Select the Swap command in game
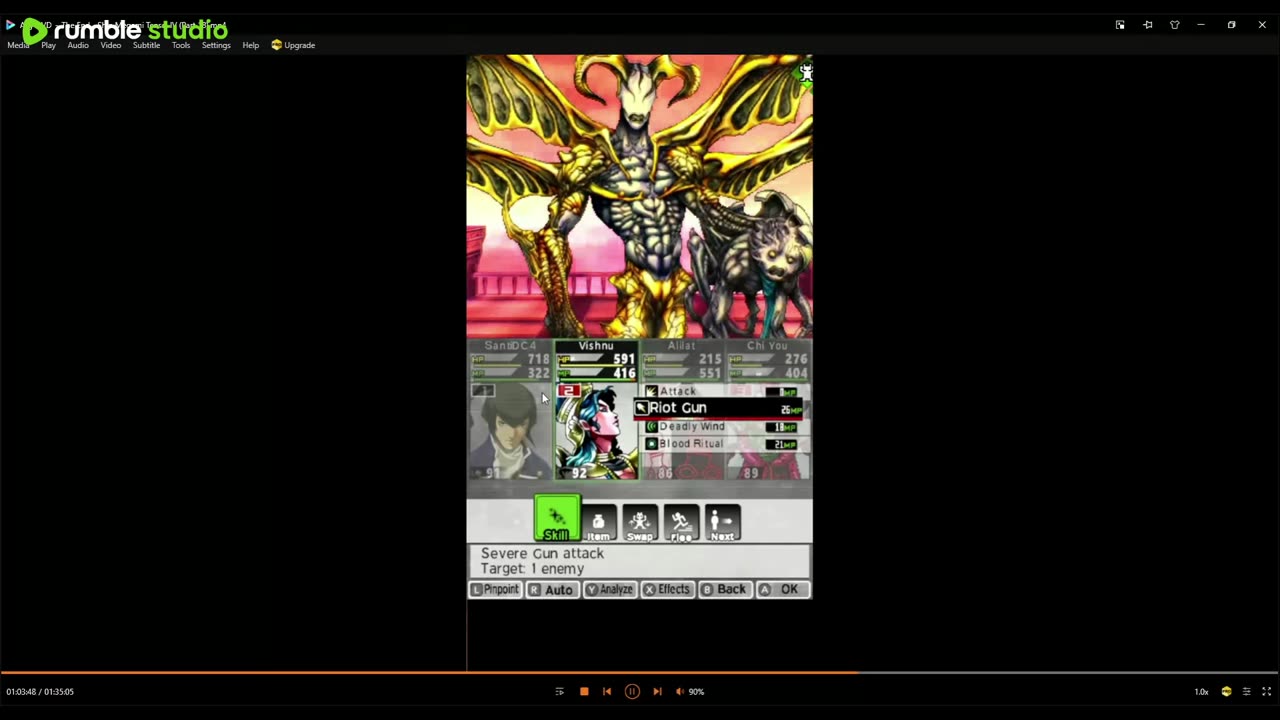Image resolution: width=1280 pixels, height=720 pixels. pyautogui.click(x=640, y=522)
